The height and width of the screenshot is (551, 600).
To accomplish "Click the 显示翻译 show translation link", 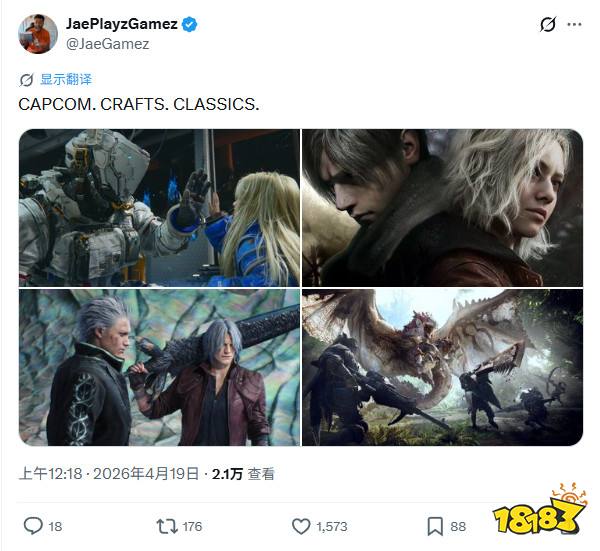I will [x=66, y=80].
